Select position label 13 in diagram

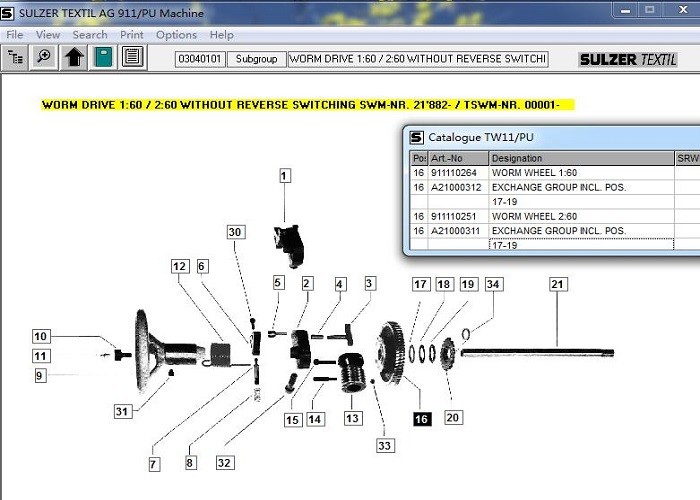pos(353,418)
